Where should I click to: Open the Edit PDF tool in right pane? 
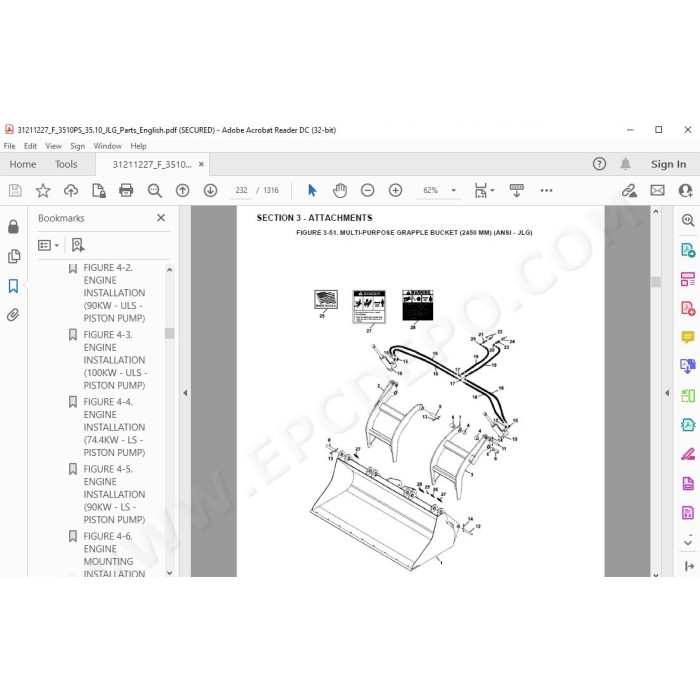tap(688, 279)
